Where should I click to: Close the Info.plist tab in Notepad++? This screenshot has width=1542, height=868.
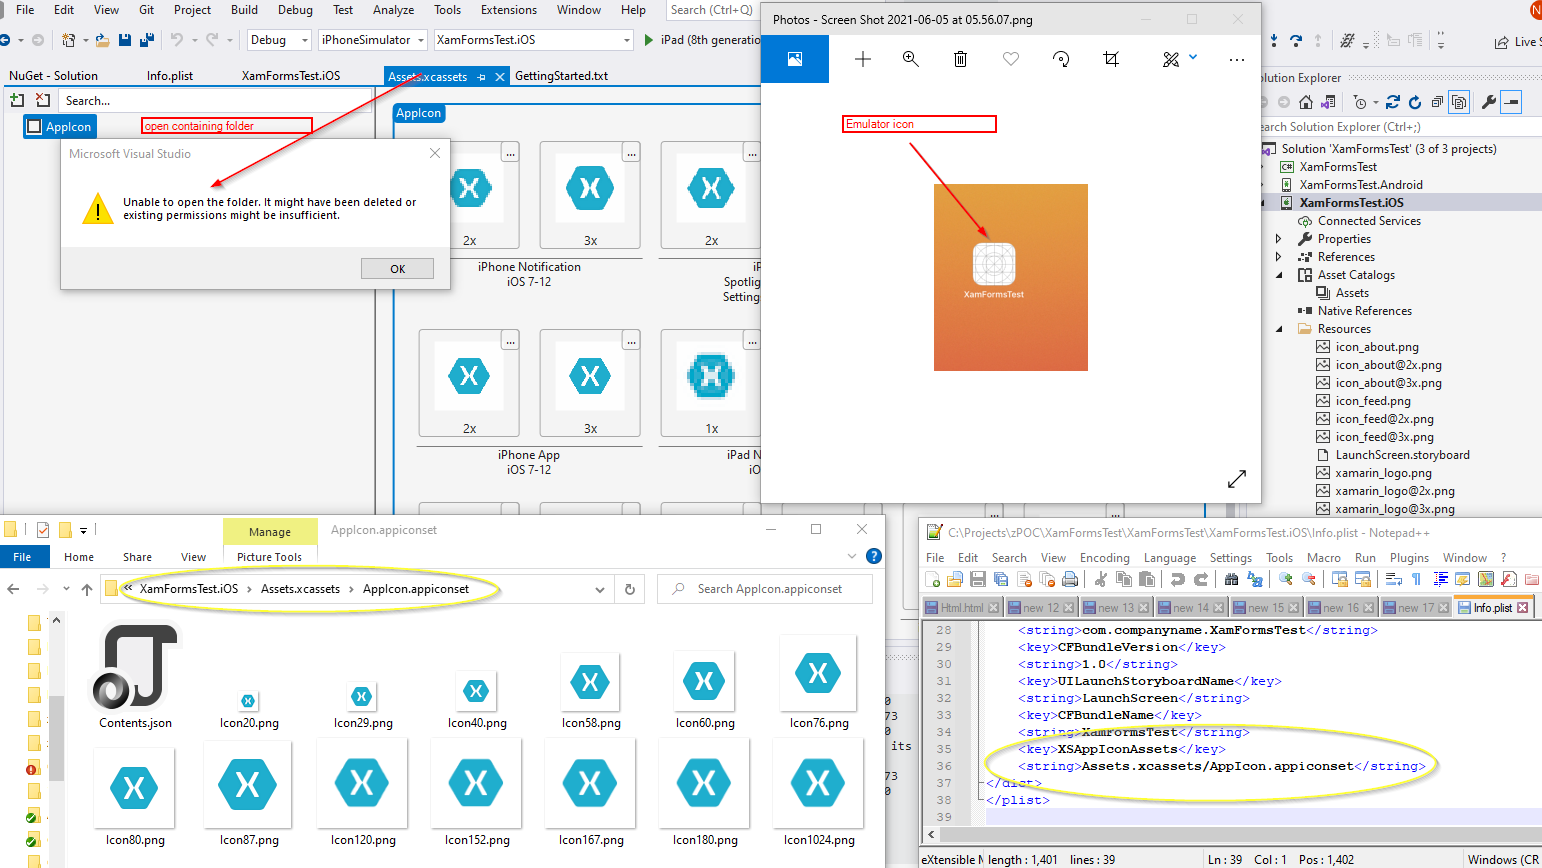1523,608
